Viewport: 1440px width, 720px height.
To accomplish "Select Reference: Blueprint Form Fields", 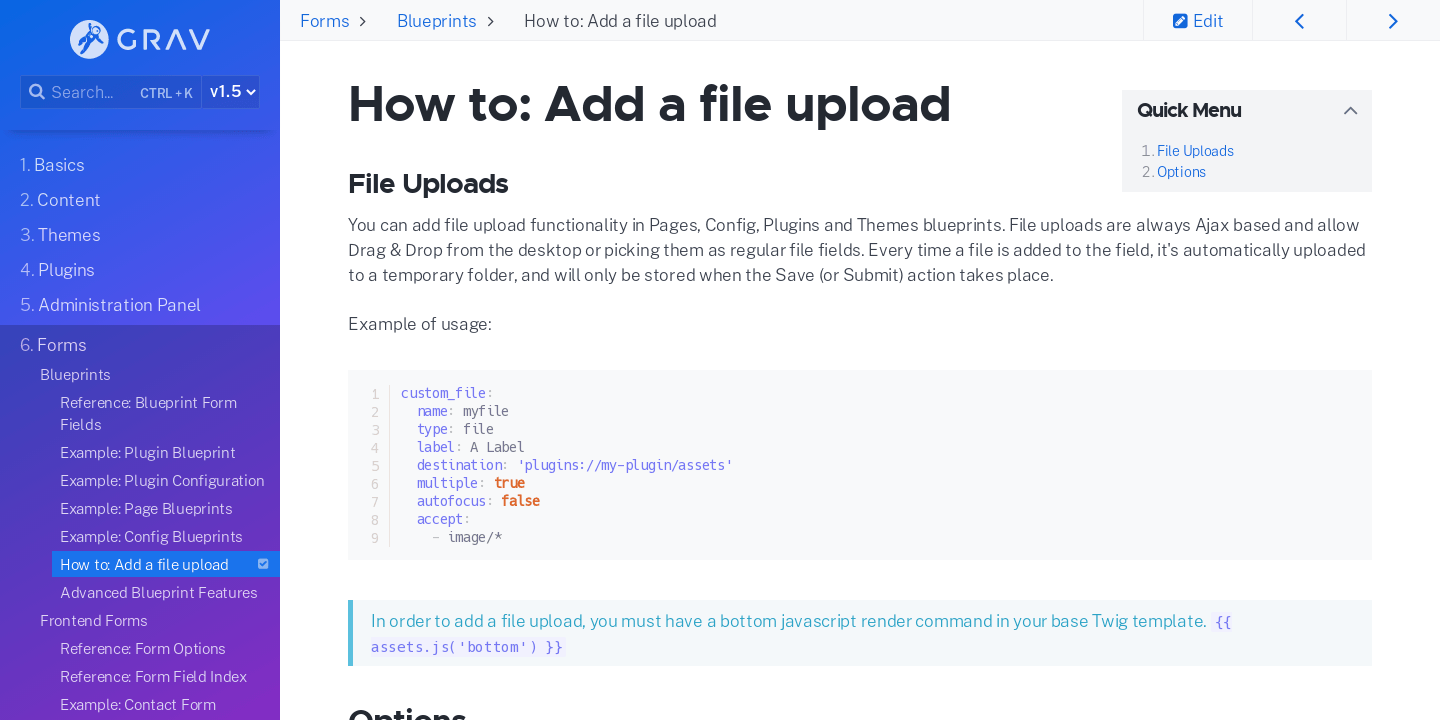I will point(148,413).
